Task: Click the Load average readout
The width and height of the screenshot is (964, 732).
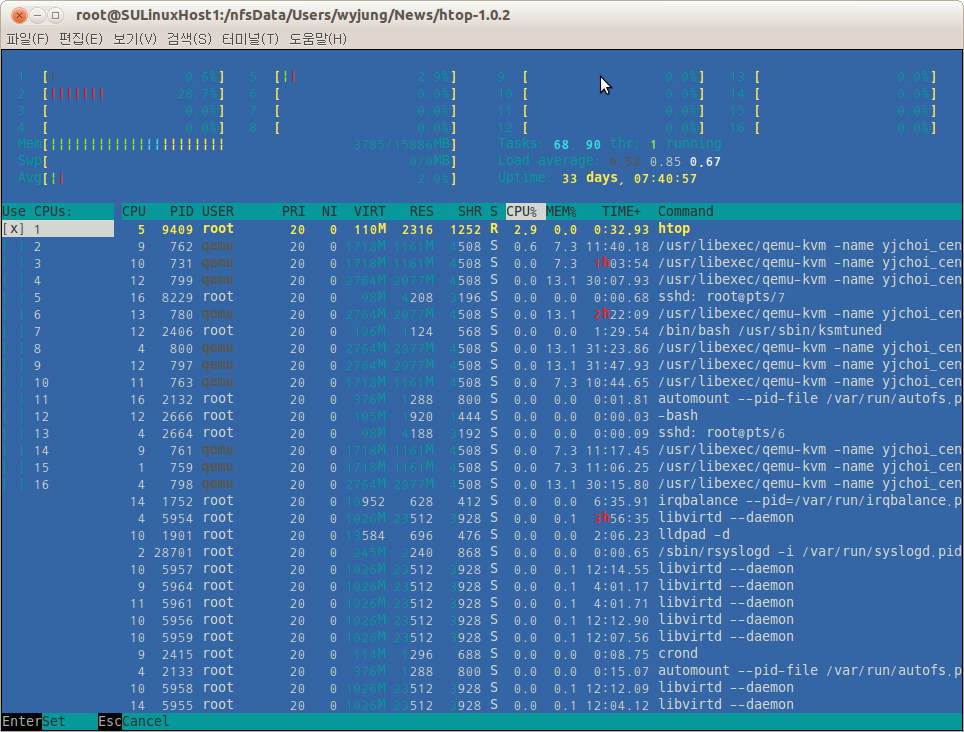Action: (x=609, y=161)
